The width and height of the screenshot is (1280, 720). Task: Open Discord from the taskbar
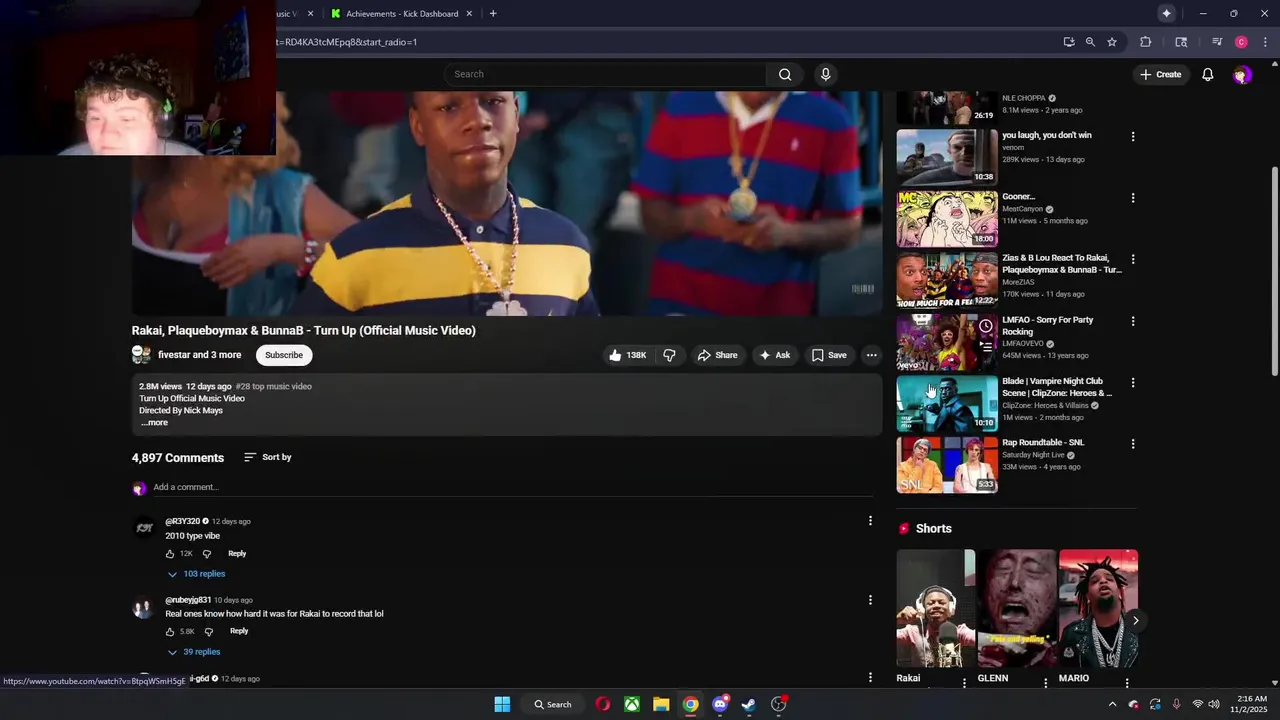pos(720,704)
